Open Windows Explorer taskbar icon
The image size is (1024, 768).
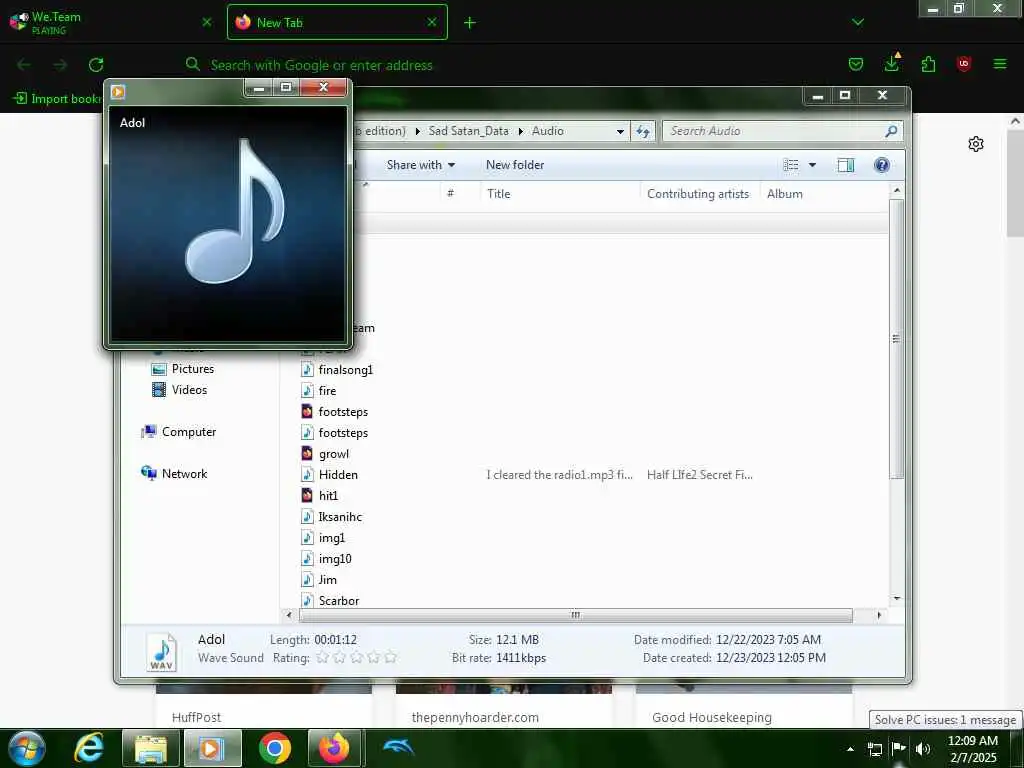point(151,748)
